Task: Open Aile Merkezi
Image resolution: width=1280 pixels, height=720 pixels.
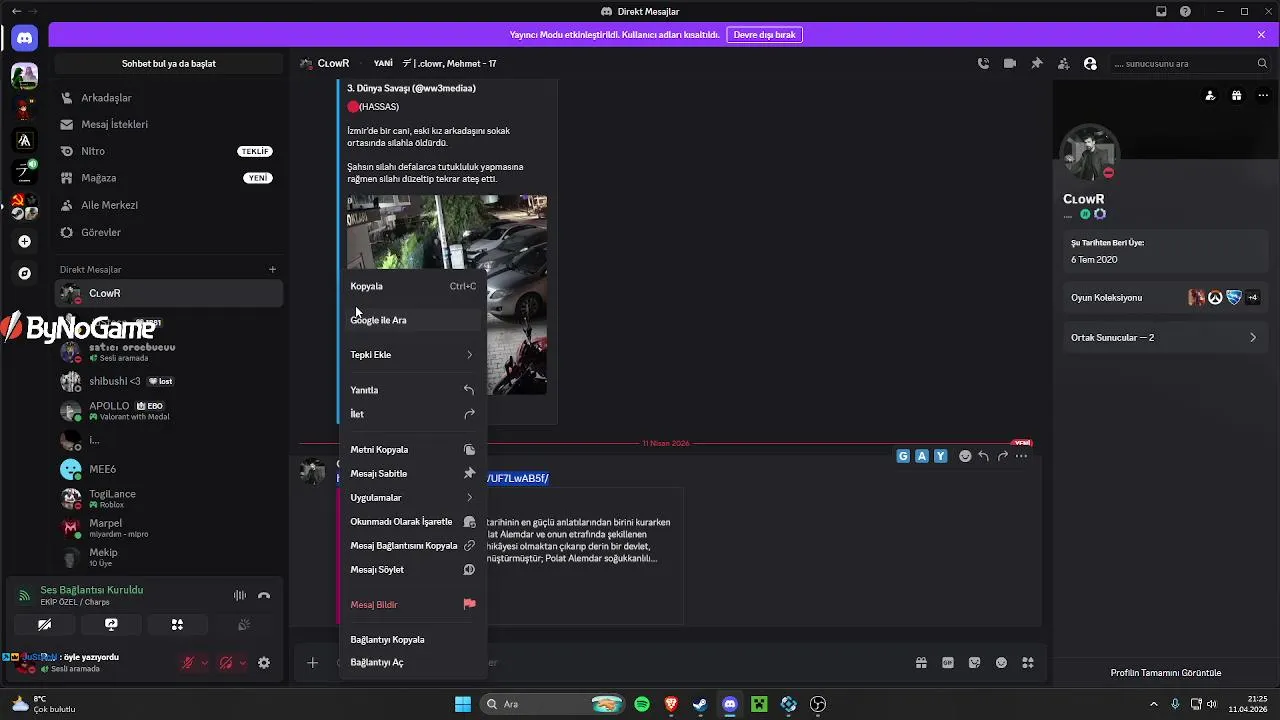Action: pyautogui.click(x=169, y=205)
